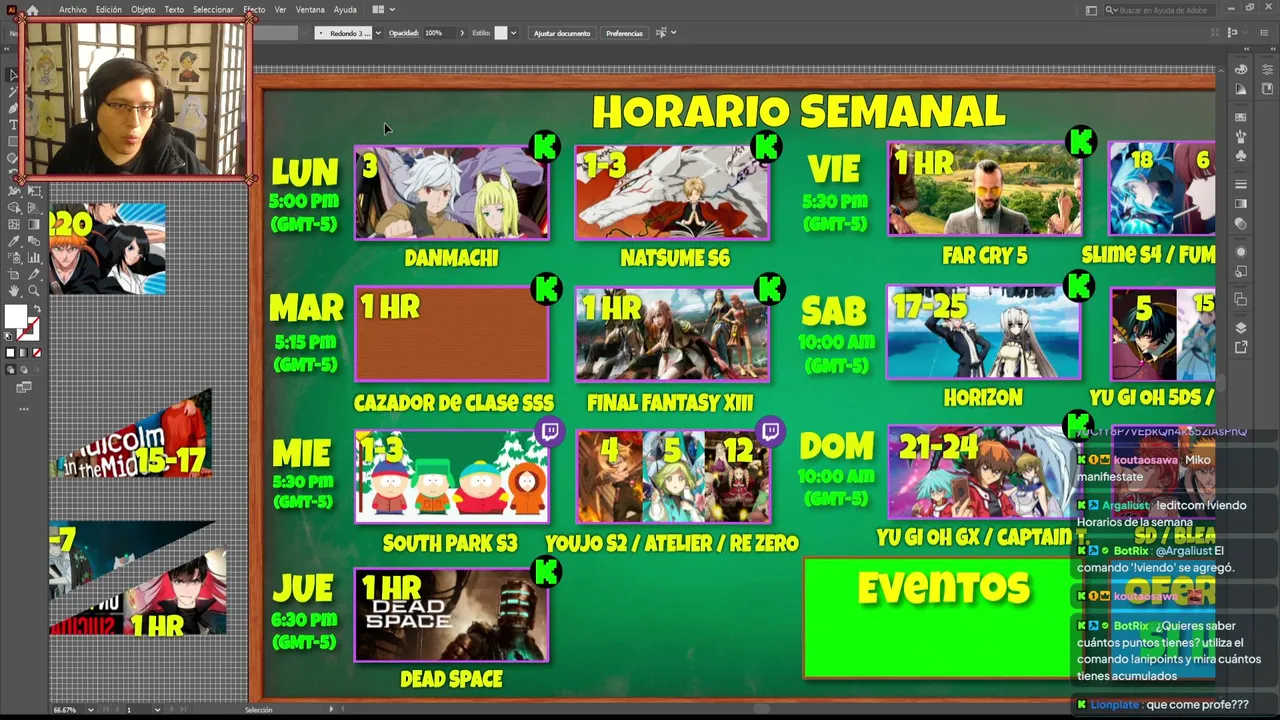Reset to default fill and stroke
Screen dimensions: 1280x720
(x=9, y=336)
